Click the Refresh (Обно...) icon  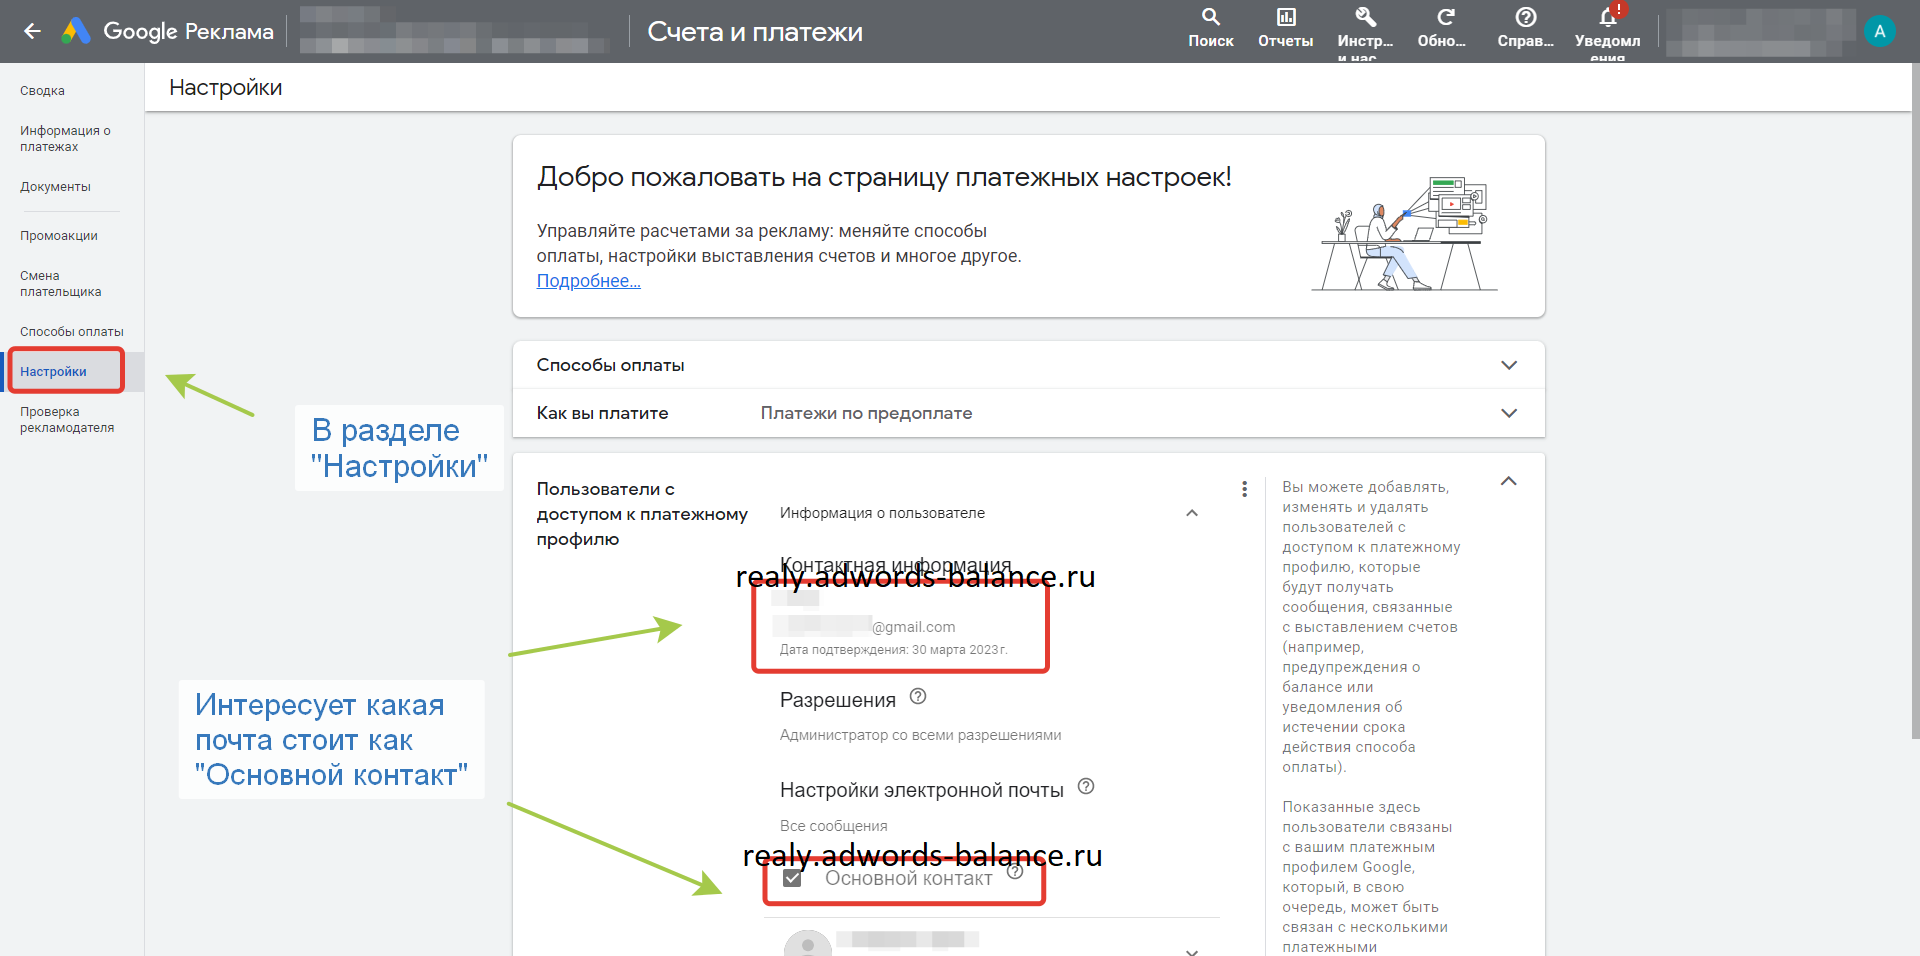(1445, 18)
